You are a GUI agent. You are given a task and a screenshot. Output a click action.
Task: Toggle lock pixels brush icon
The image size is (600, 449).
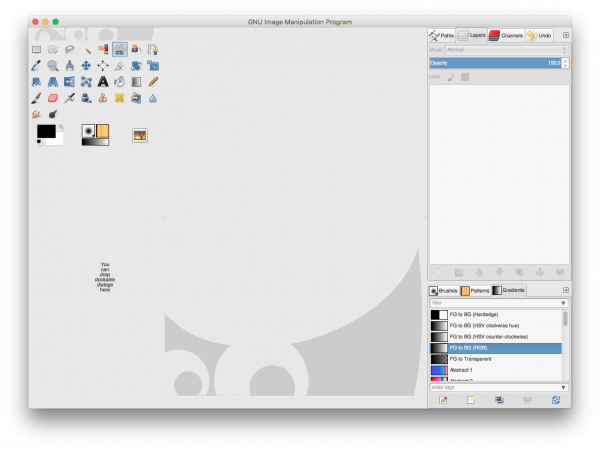click(451, 77)
